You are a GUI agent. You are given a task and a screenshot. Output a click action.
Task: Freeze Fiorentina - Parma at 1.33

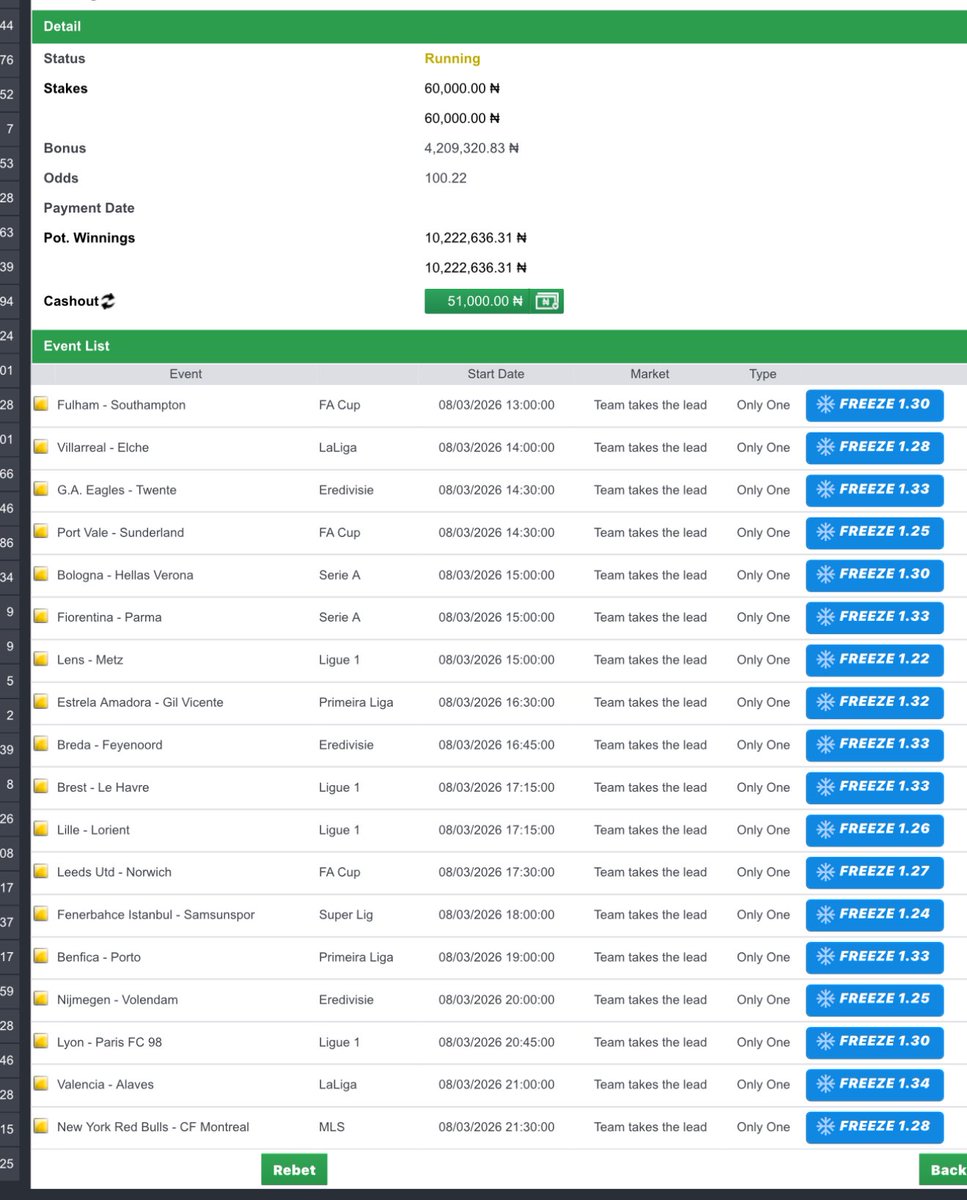(874, 617)
